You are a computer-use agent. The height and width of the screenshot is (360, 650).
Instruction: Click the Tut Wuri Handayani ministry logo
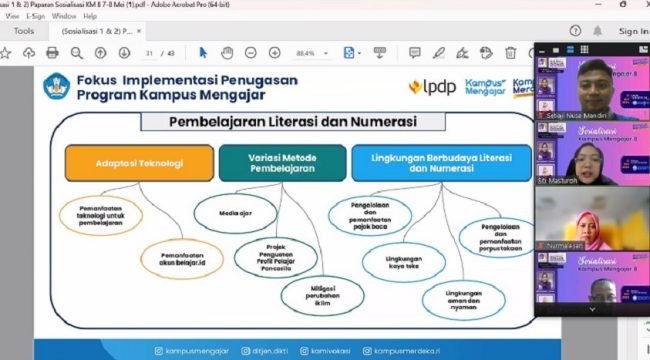coord(56,86)
